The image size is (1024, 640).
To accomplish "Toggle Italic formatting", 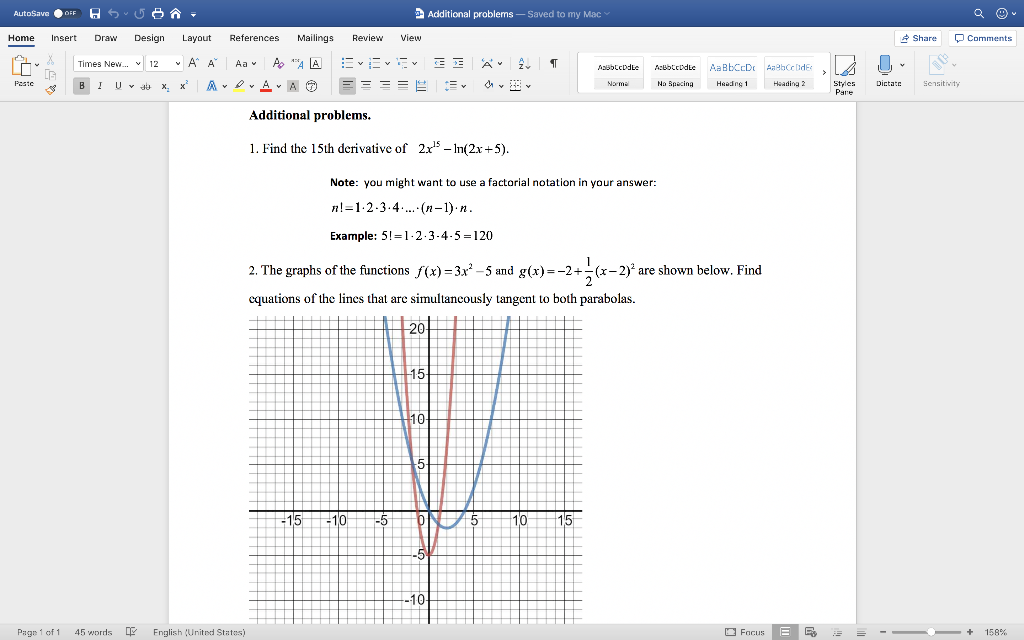I will tap(100, 86).
